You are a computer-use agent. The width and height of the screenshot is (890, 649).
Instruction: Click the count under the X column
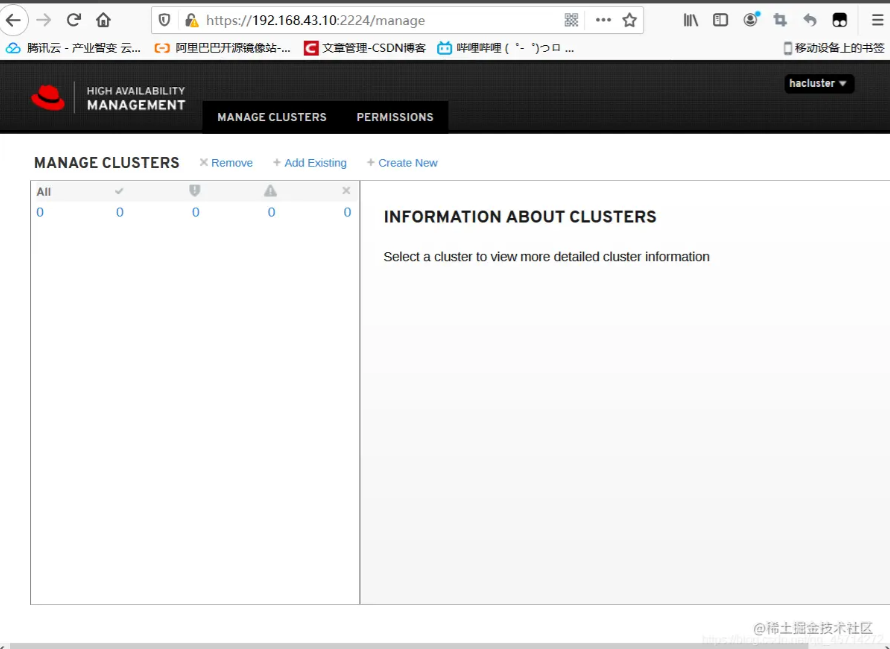click(x=347, y=212)
